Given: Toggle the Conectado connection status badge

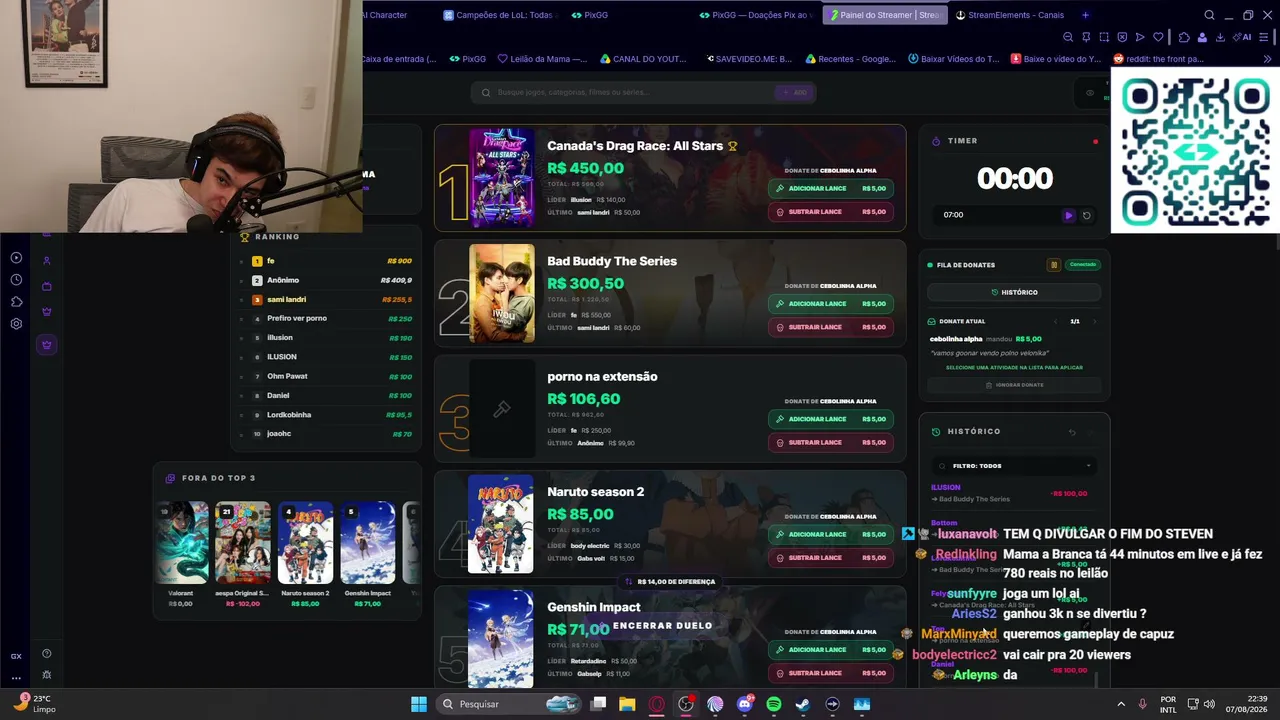Looking at the screenshot, I should point(1083,265).
